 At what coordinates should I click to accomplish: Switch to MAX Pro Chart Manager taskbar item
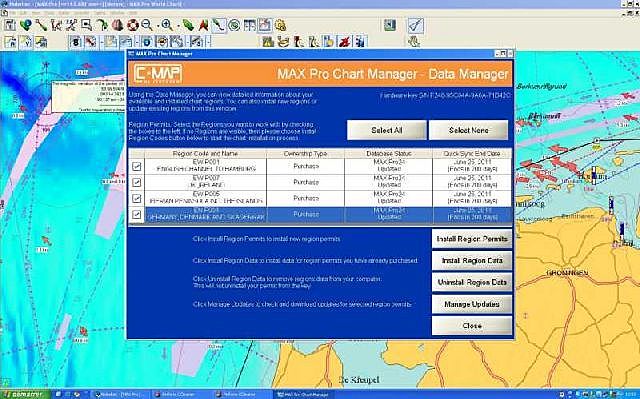[303, 395]
